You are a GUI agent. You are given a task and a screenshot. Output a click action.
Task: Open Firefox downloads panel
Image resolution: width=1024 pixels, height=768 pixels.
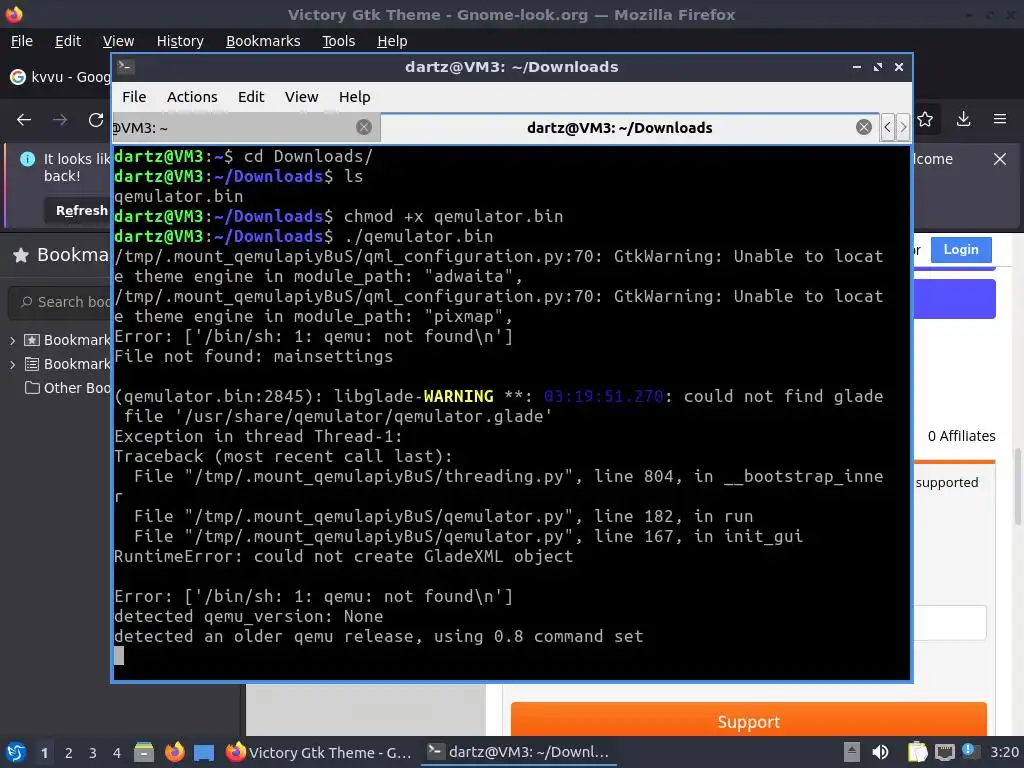[x=963, y=119]
